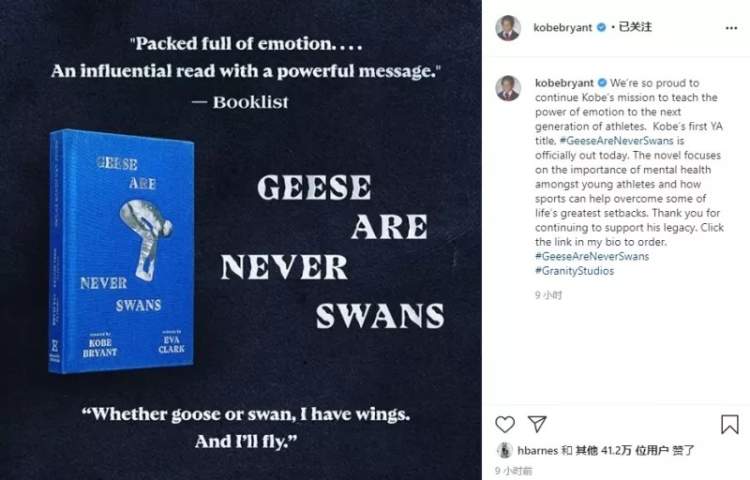The width and height of the screenshot is (750, 480).
Task: Open the caption's kobebryant avatar
Action: tap(508, 88)
